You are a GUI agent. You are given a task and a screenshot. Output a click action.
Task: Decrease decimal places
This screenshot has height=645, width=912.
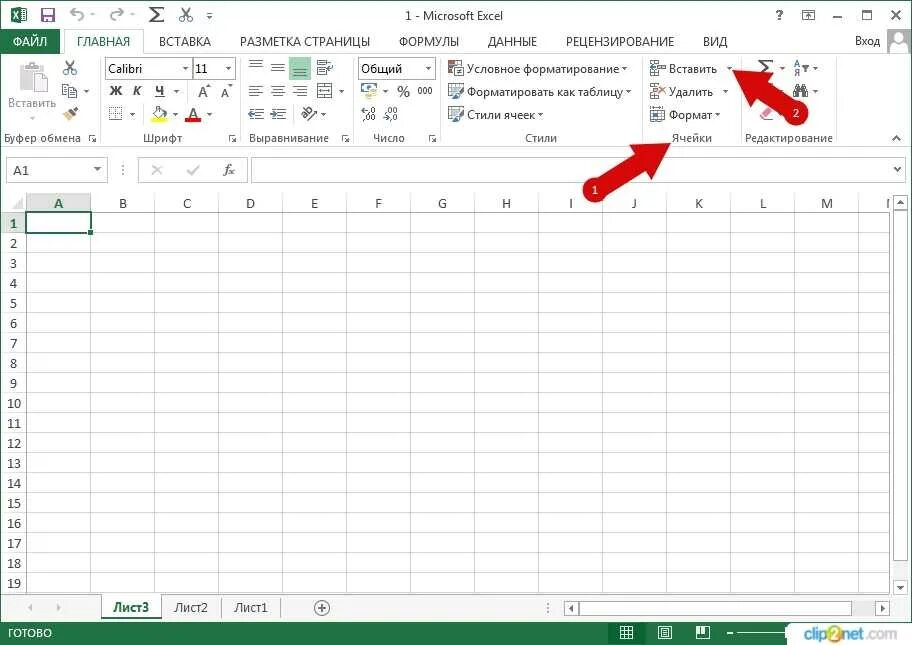[x=391, y=114]
